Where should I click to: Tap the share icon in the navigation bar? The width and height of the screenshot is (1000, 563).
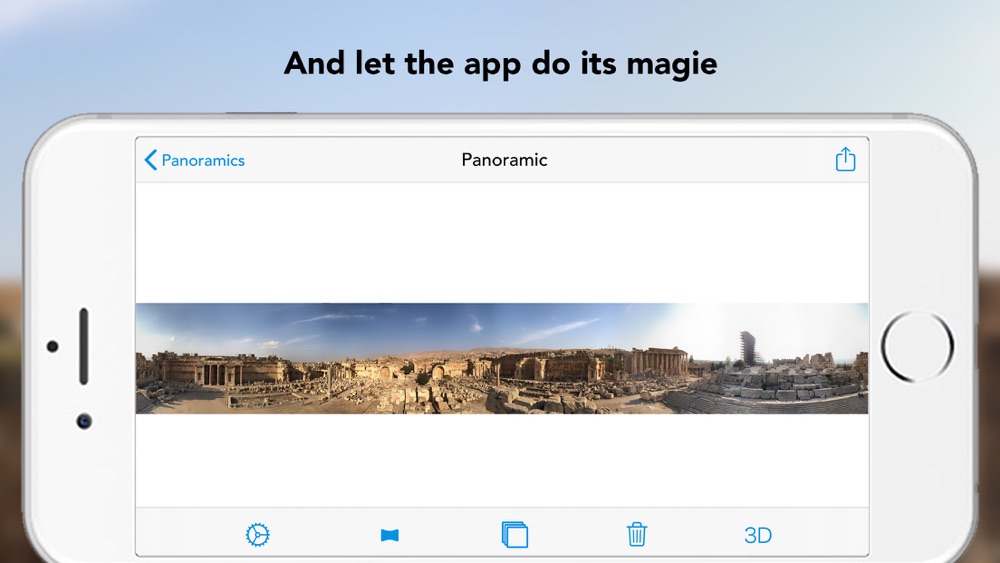pyautogui.click(x=845, y=159)
